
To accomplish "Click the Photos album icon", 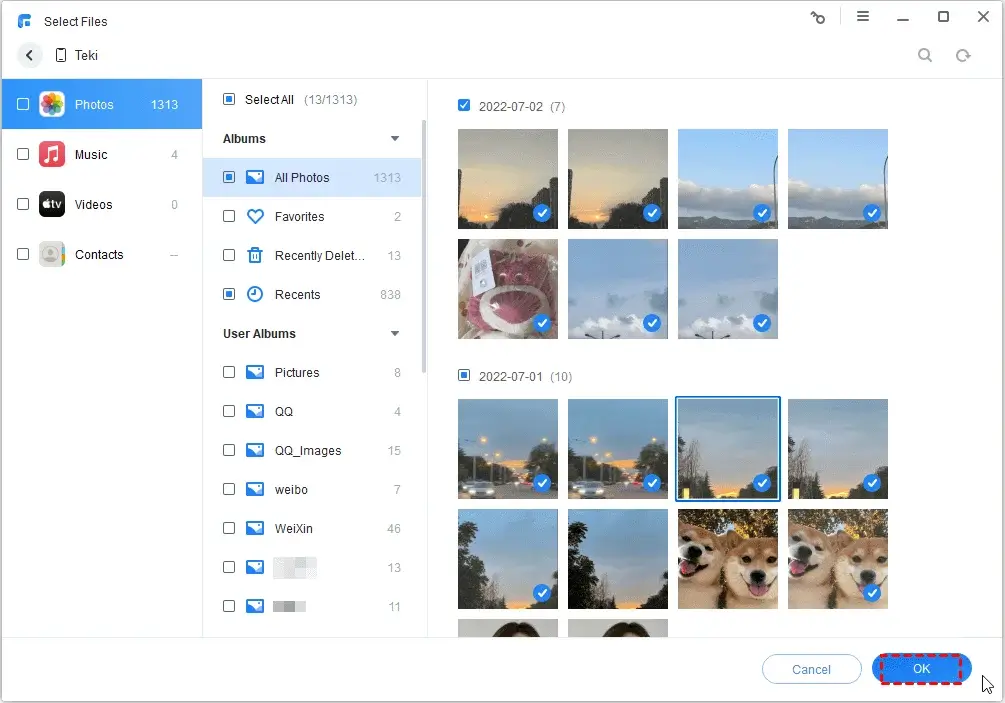I will click(51, 104).
